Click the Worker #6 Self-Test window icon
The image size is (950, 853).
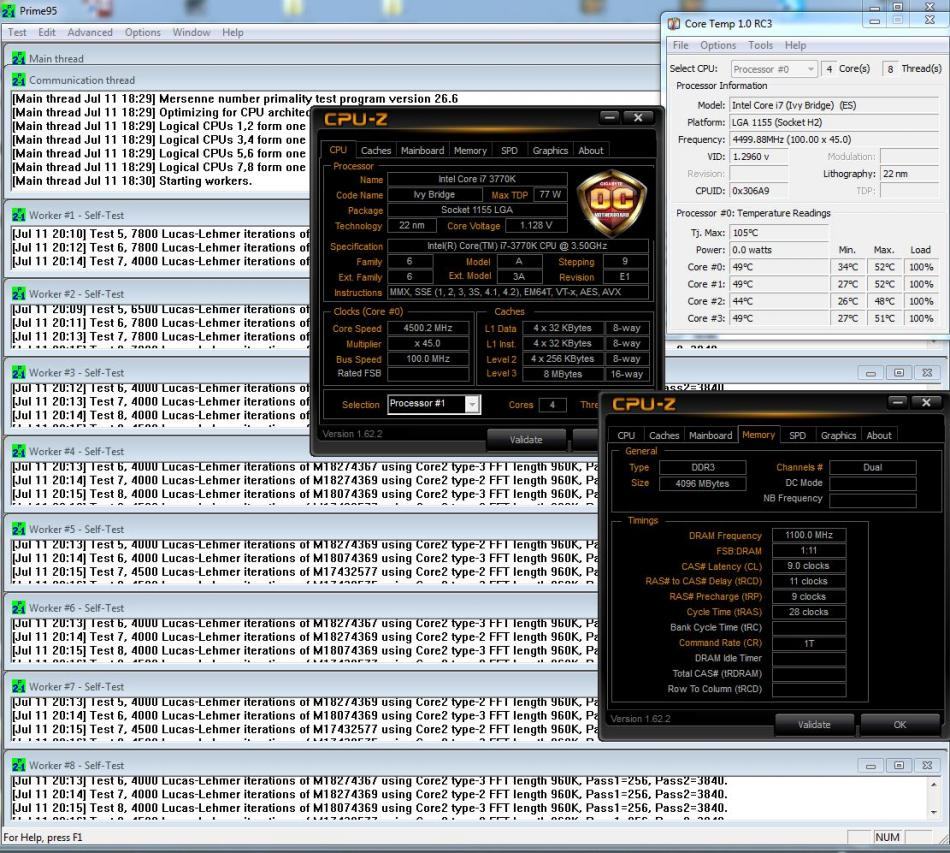[19, 608]
